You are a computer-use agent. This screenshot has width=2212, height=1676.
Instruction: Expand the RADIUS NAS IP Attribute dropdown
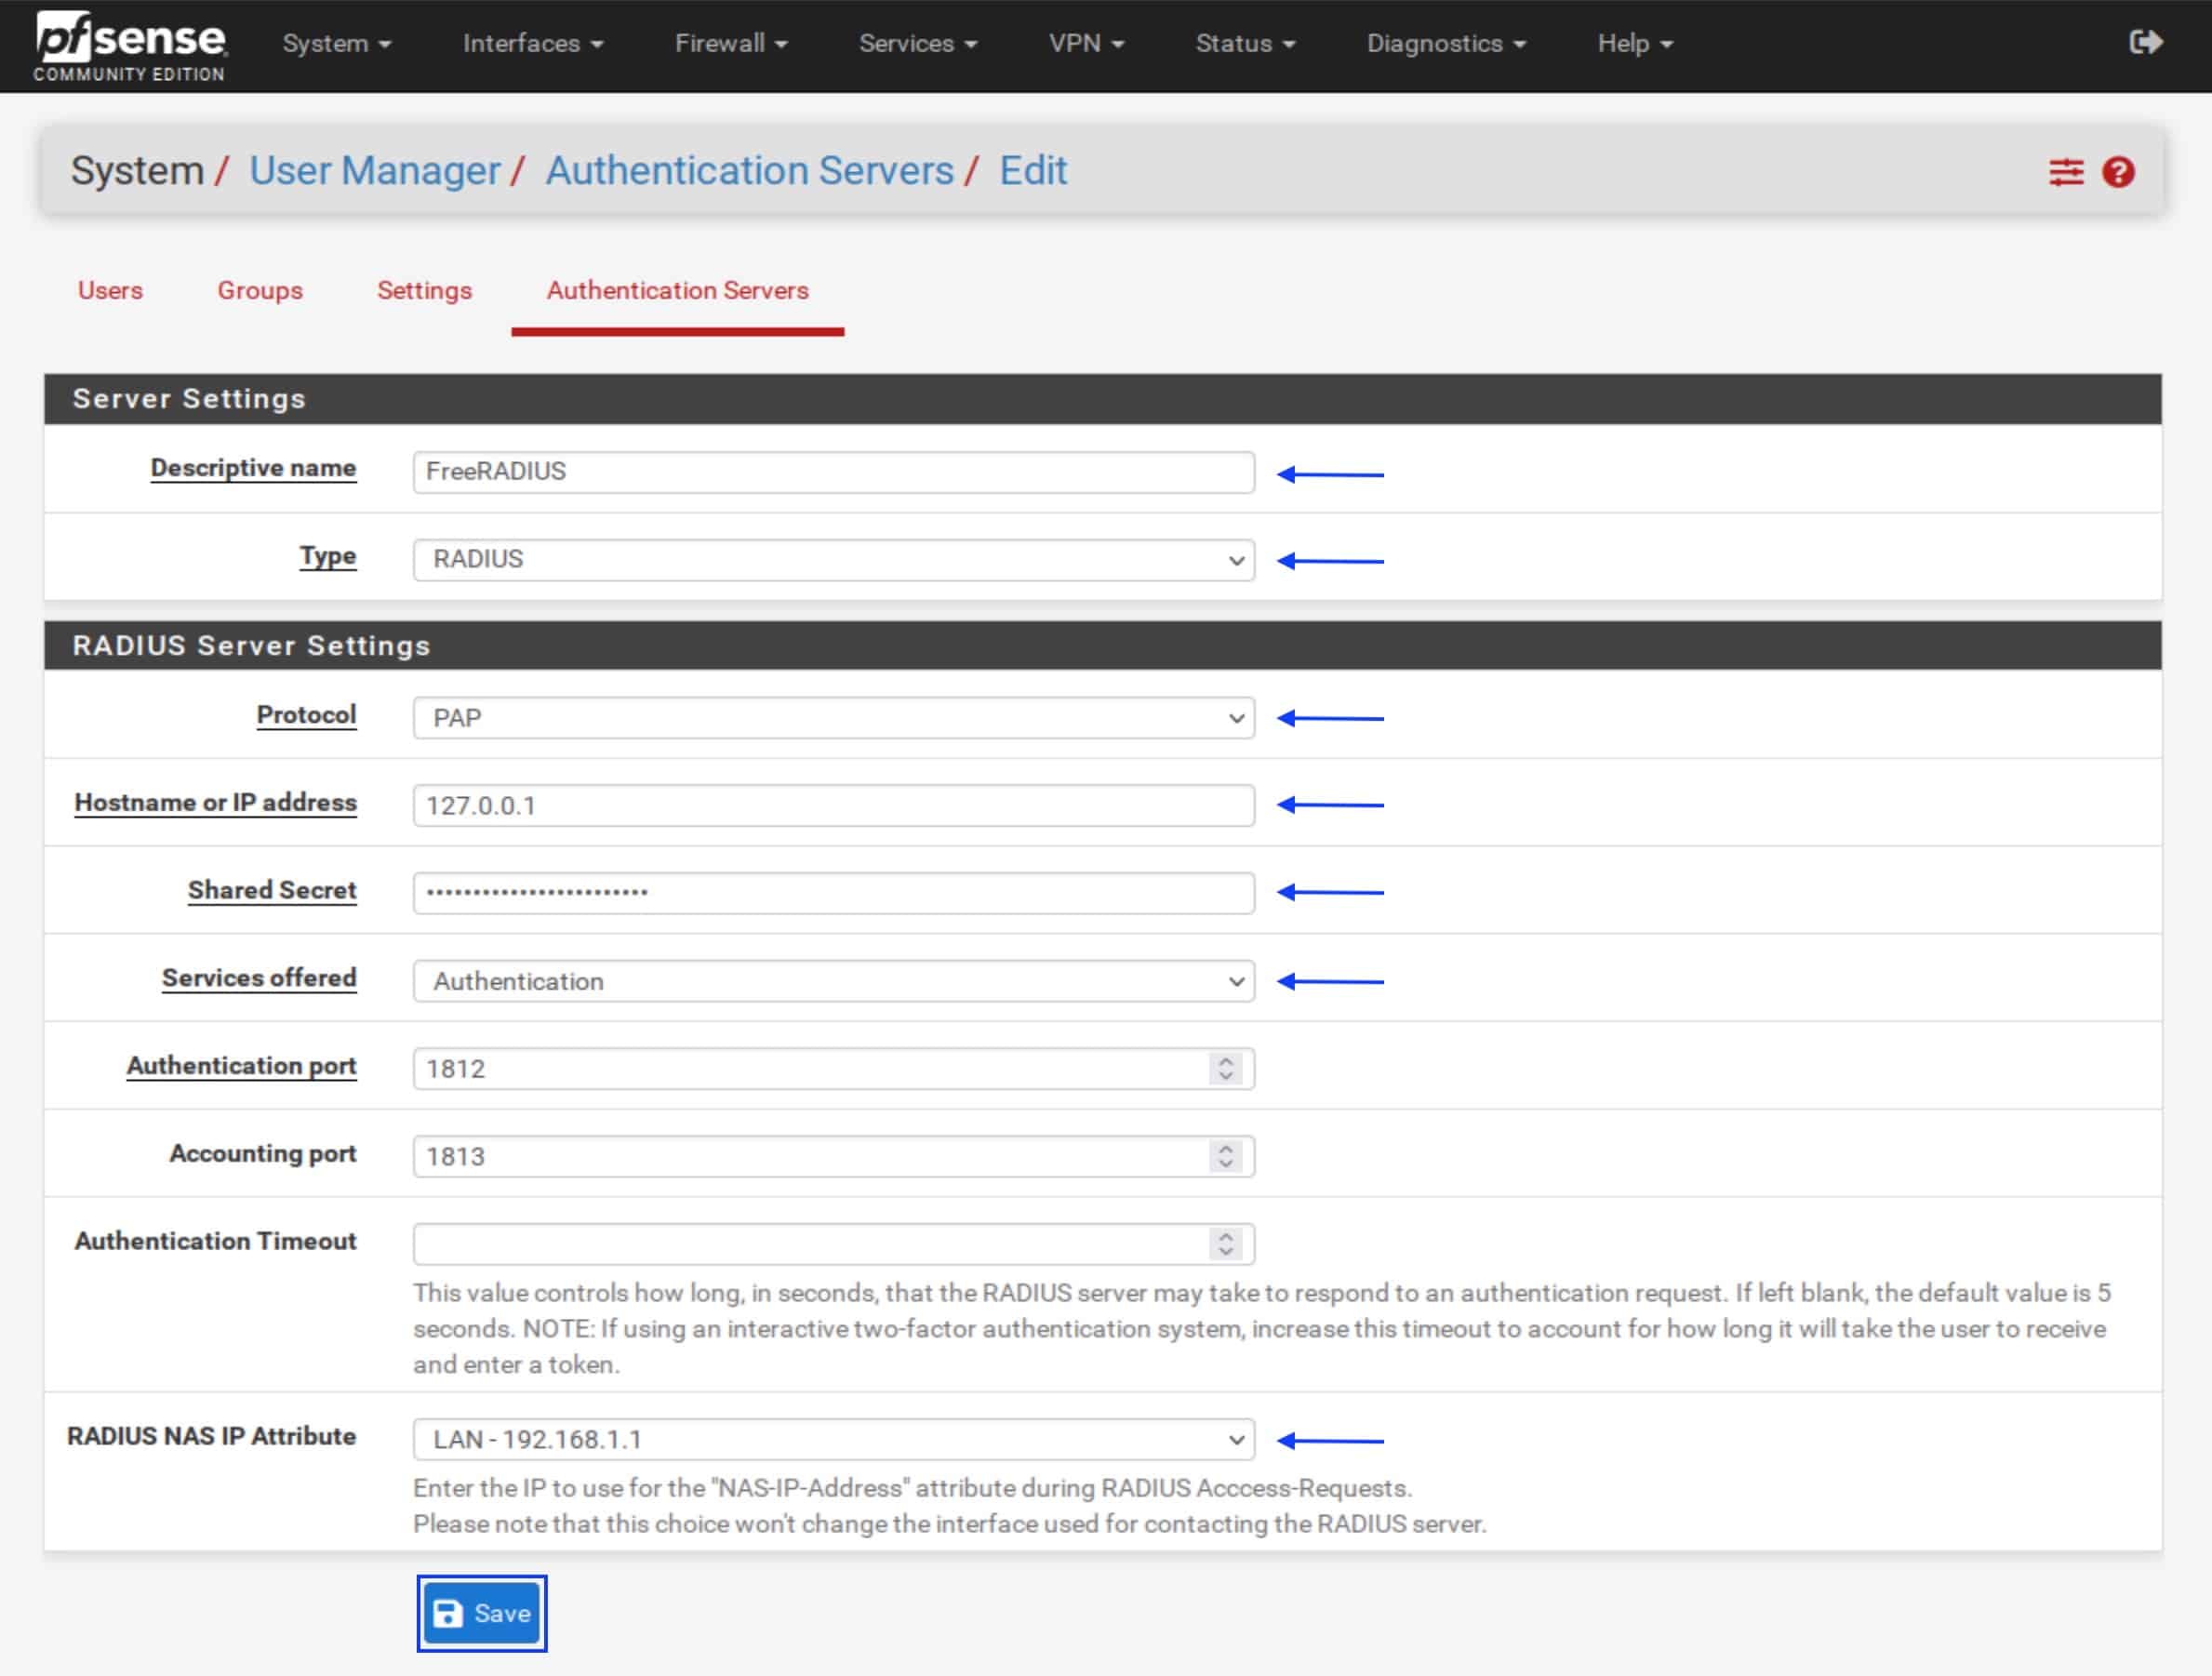[x=833, y=1440]
